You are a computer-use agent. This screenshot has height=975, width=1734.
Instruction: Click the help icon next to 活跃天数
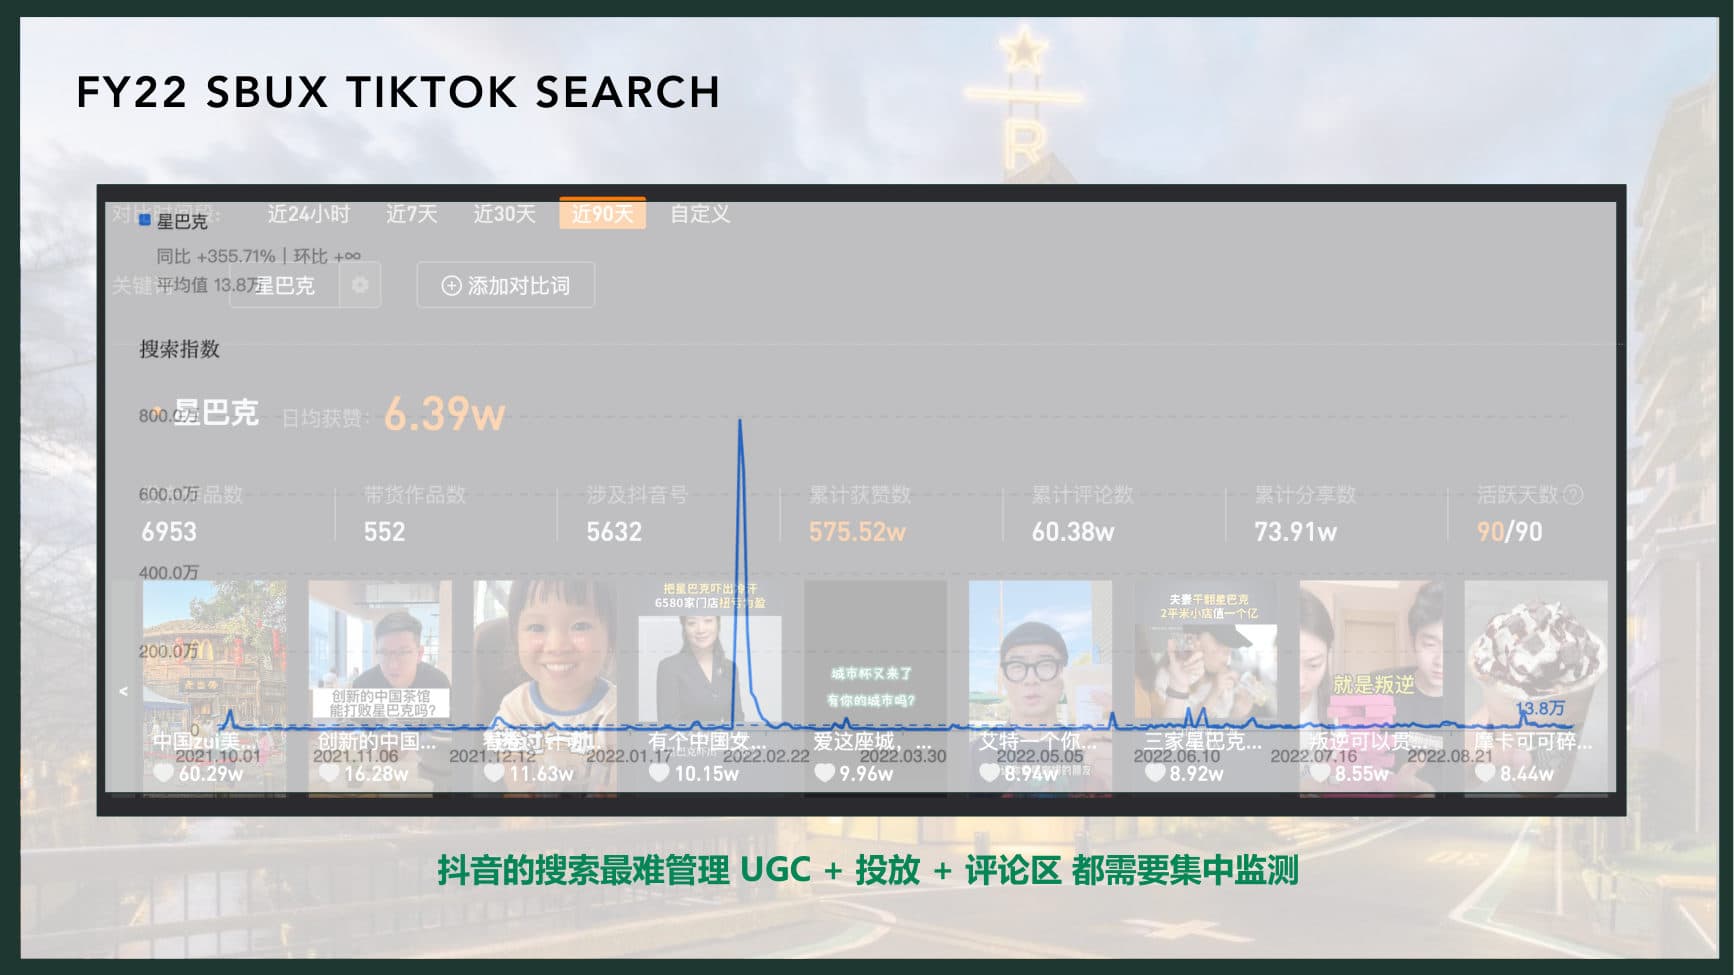coord(1573,495)
